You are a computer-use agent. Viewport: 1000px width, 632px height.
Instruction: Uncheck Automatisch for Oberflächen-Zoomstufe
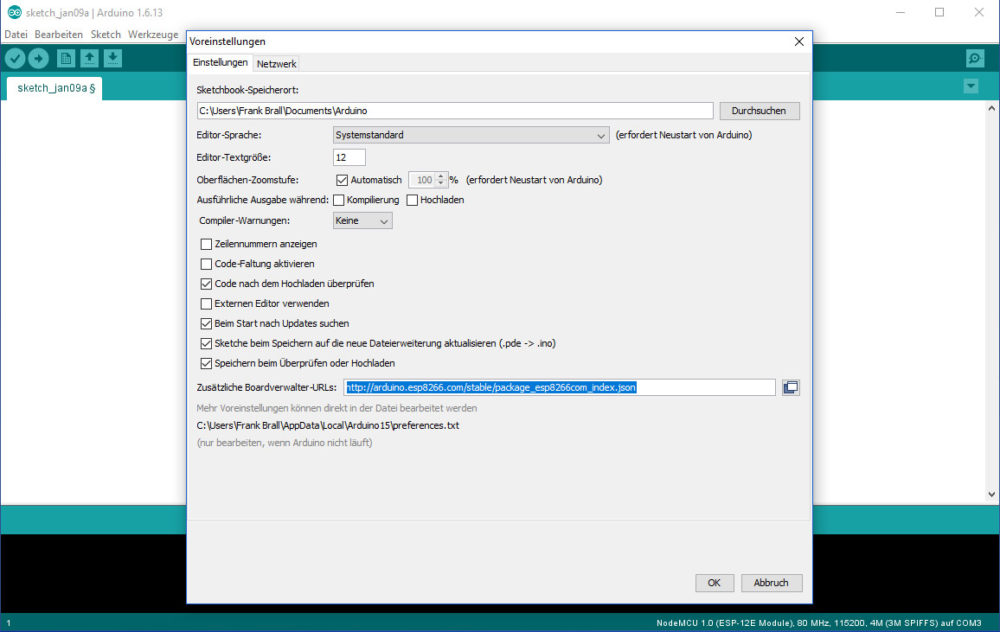tap(344, 179)
